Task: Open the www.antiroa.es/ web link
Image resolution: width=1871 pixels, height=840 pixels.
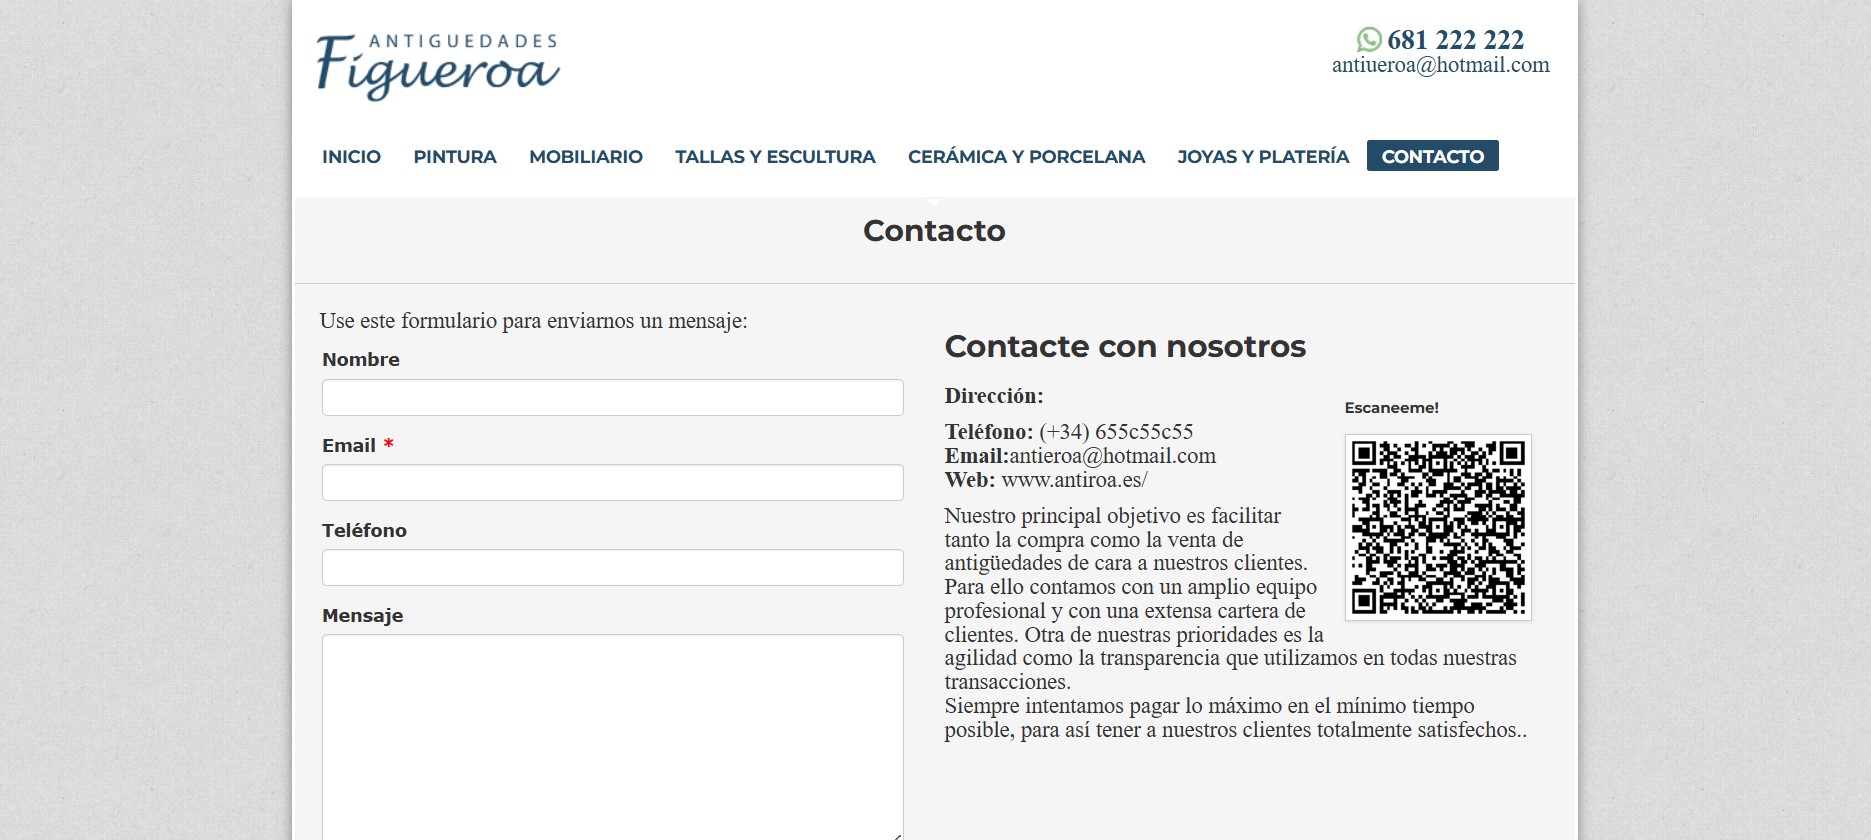Action: click(1074, 480)
